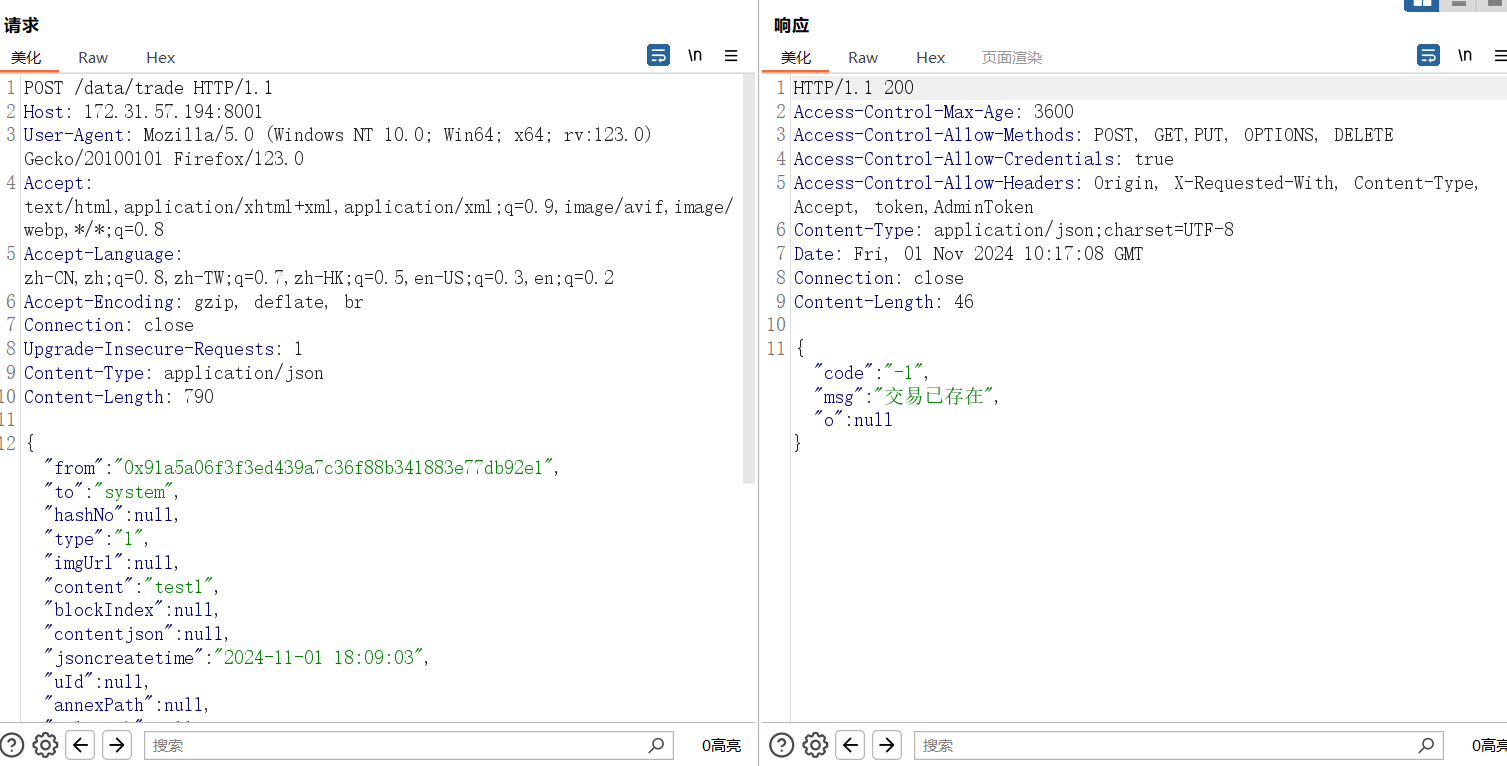1507x766 pixels.
Task: Open the 页面渲染 tab in response pane
Action: [1012, 57]
